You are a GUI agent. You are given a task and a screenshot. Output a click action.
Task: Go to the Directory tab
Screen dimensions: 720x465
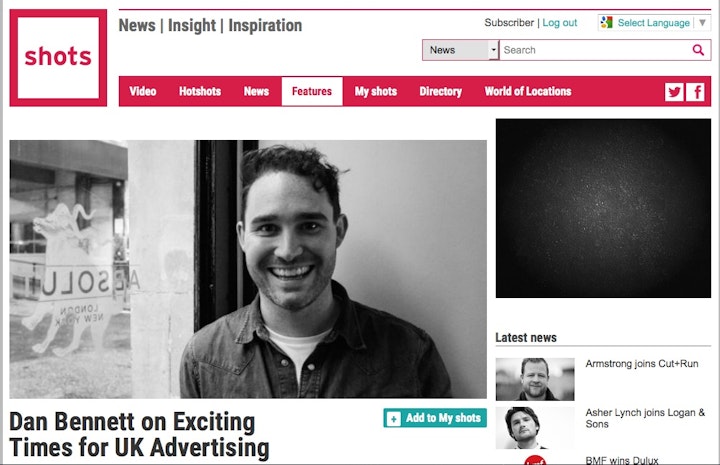click(x=440, y=91)
